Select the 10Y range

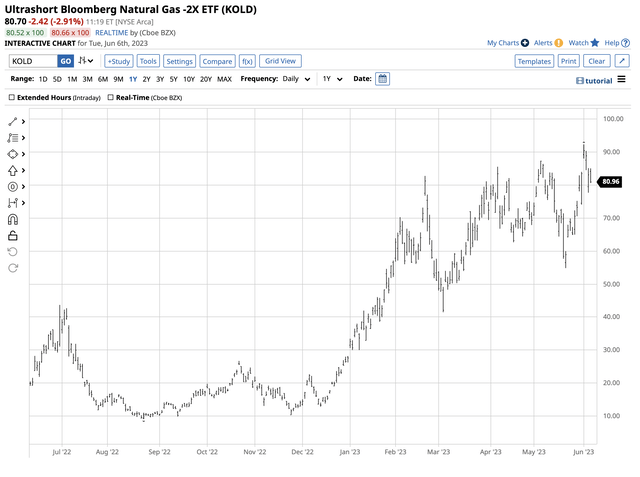tap(189, 79)
